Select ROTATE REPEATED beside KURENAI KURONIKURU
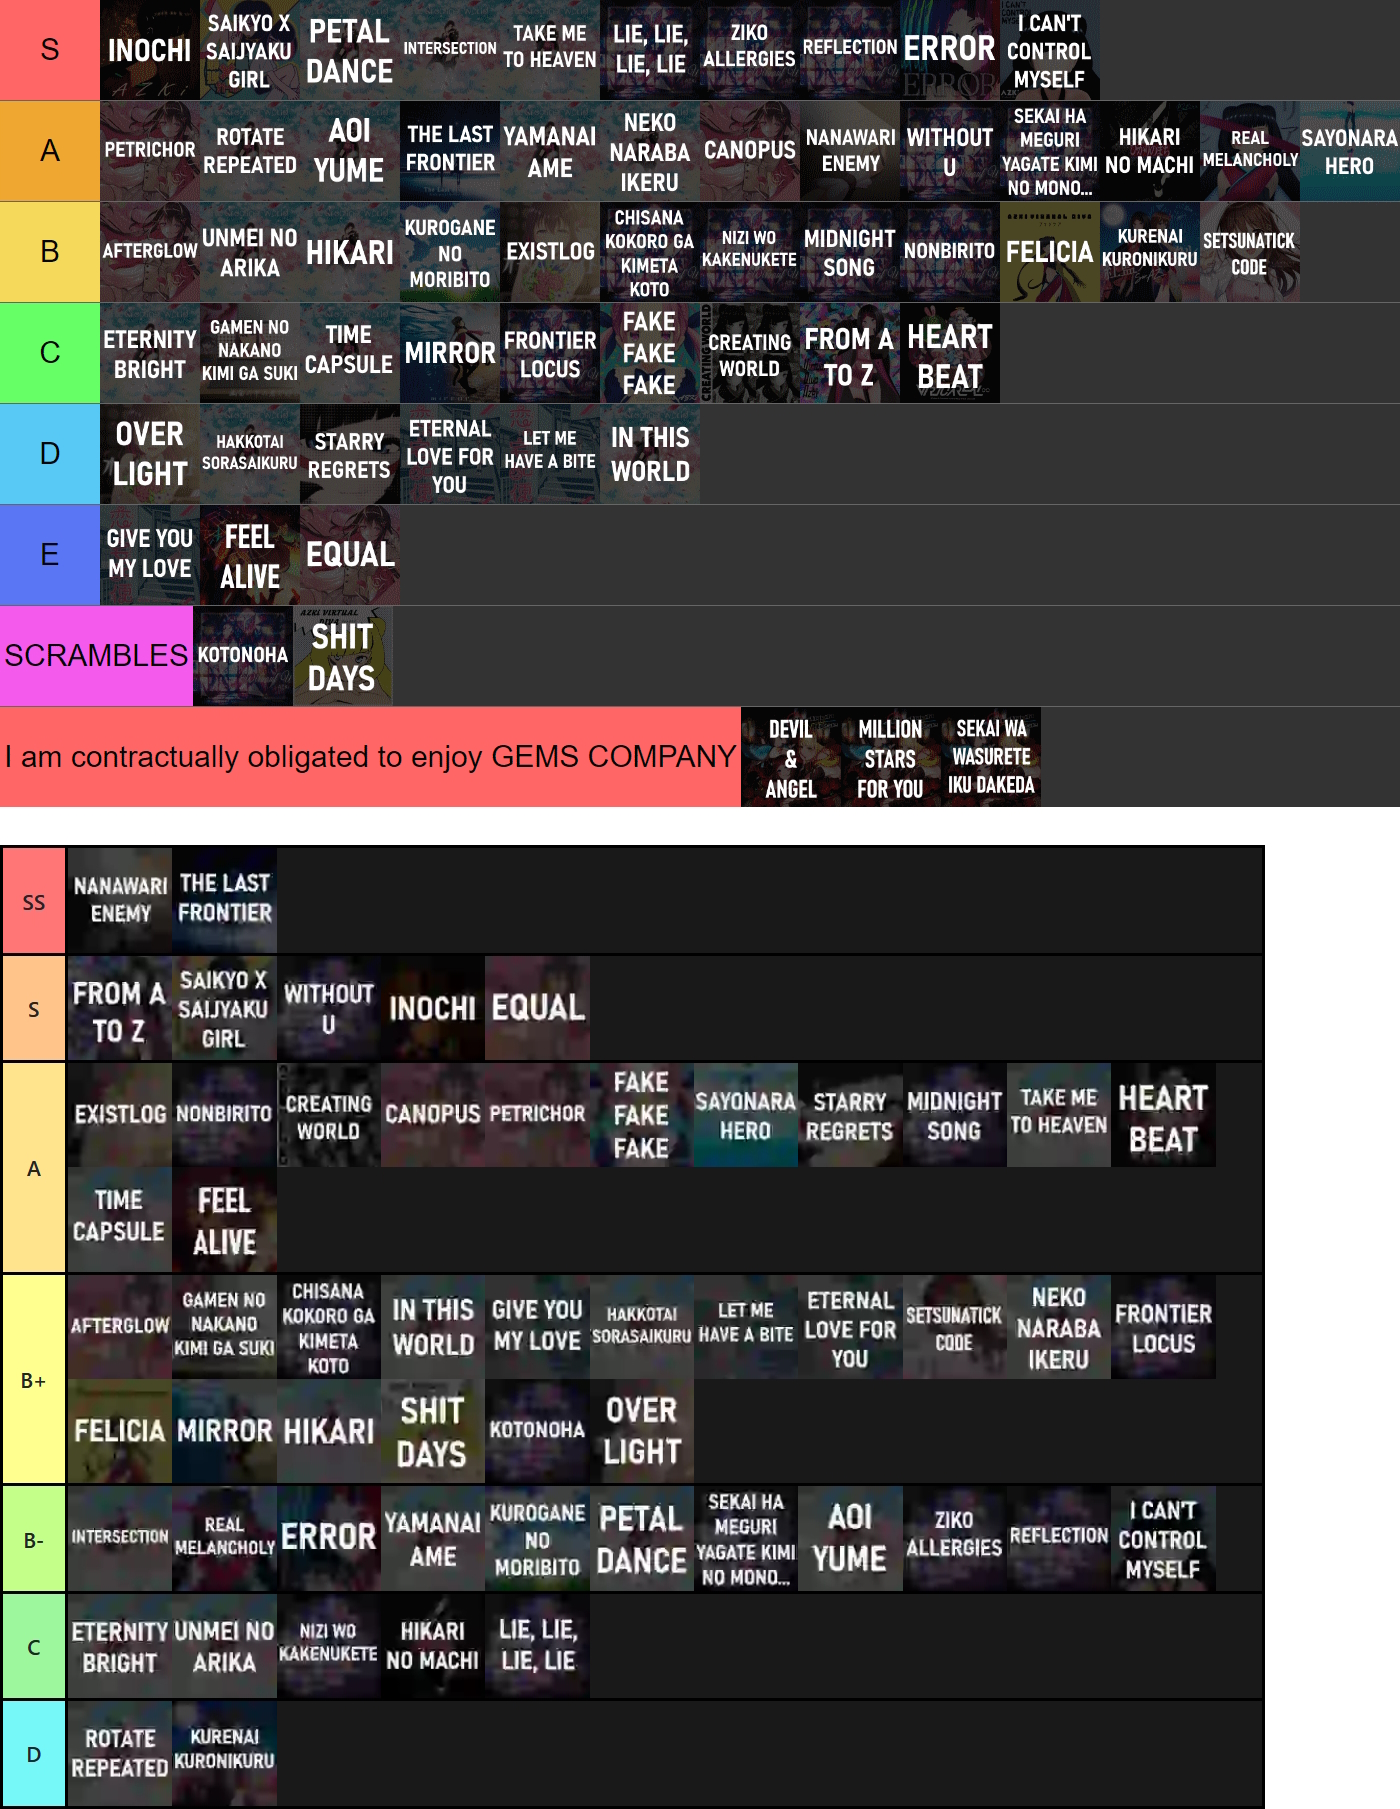This screenshot has width=1400, height=1809. click(120, 1753)
